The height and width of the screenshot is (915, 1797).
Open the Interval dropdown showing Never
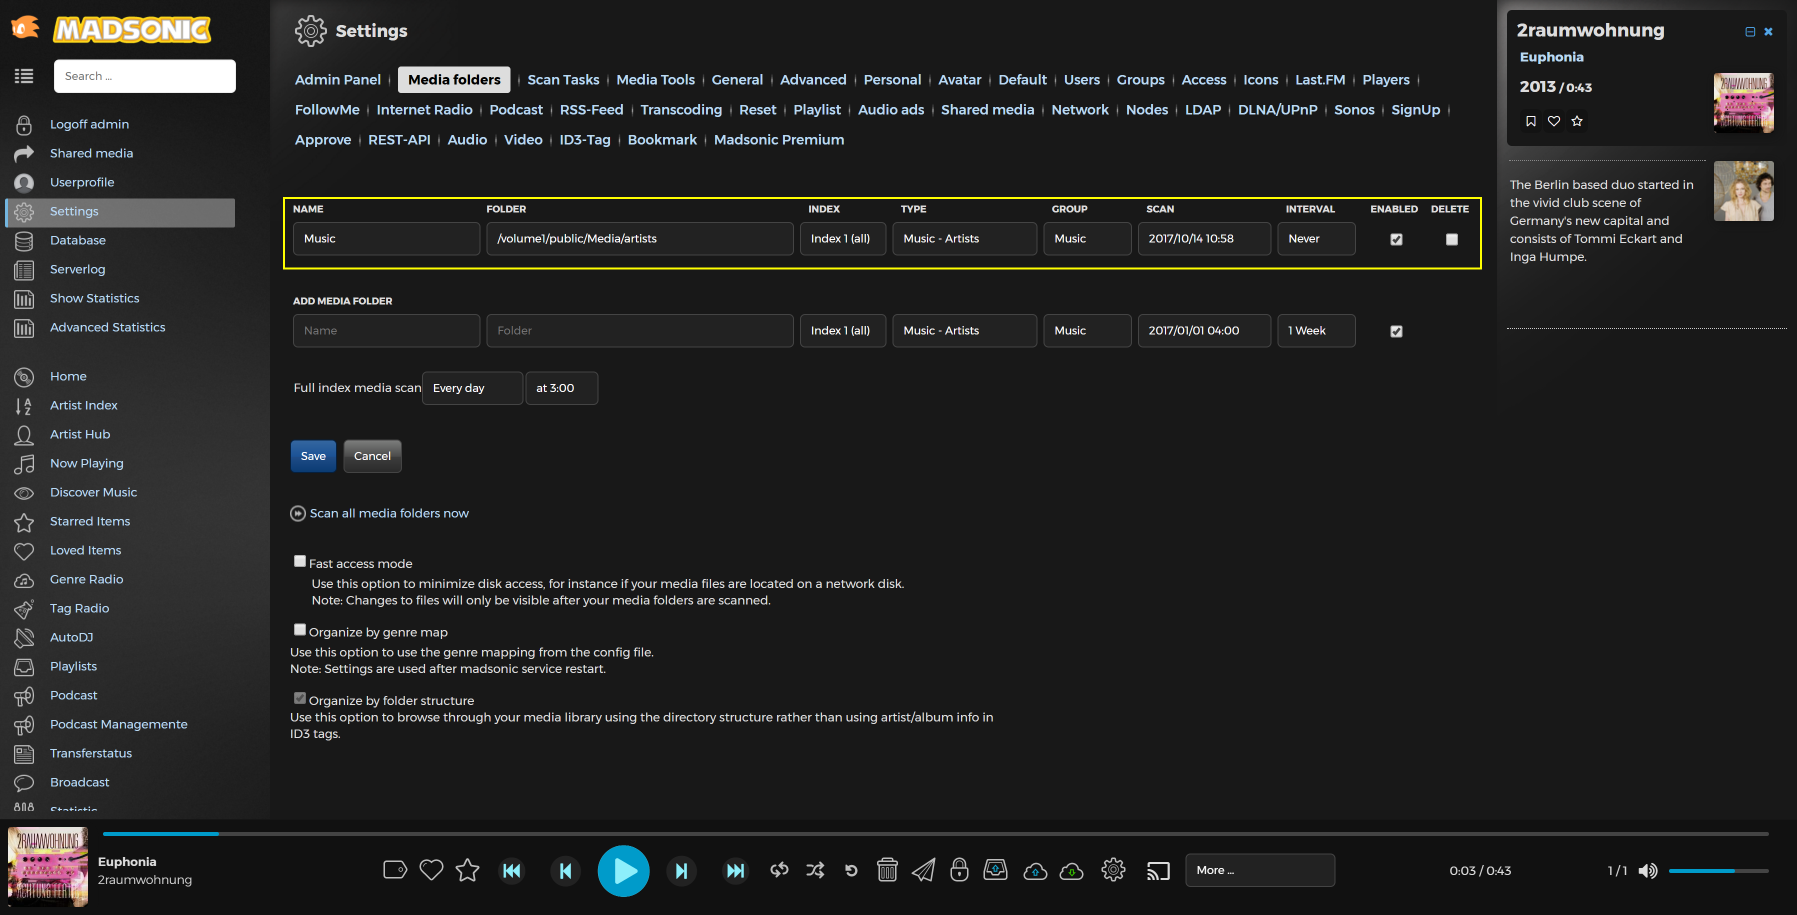(x=1316, y=239)
